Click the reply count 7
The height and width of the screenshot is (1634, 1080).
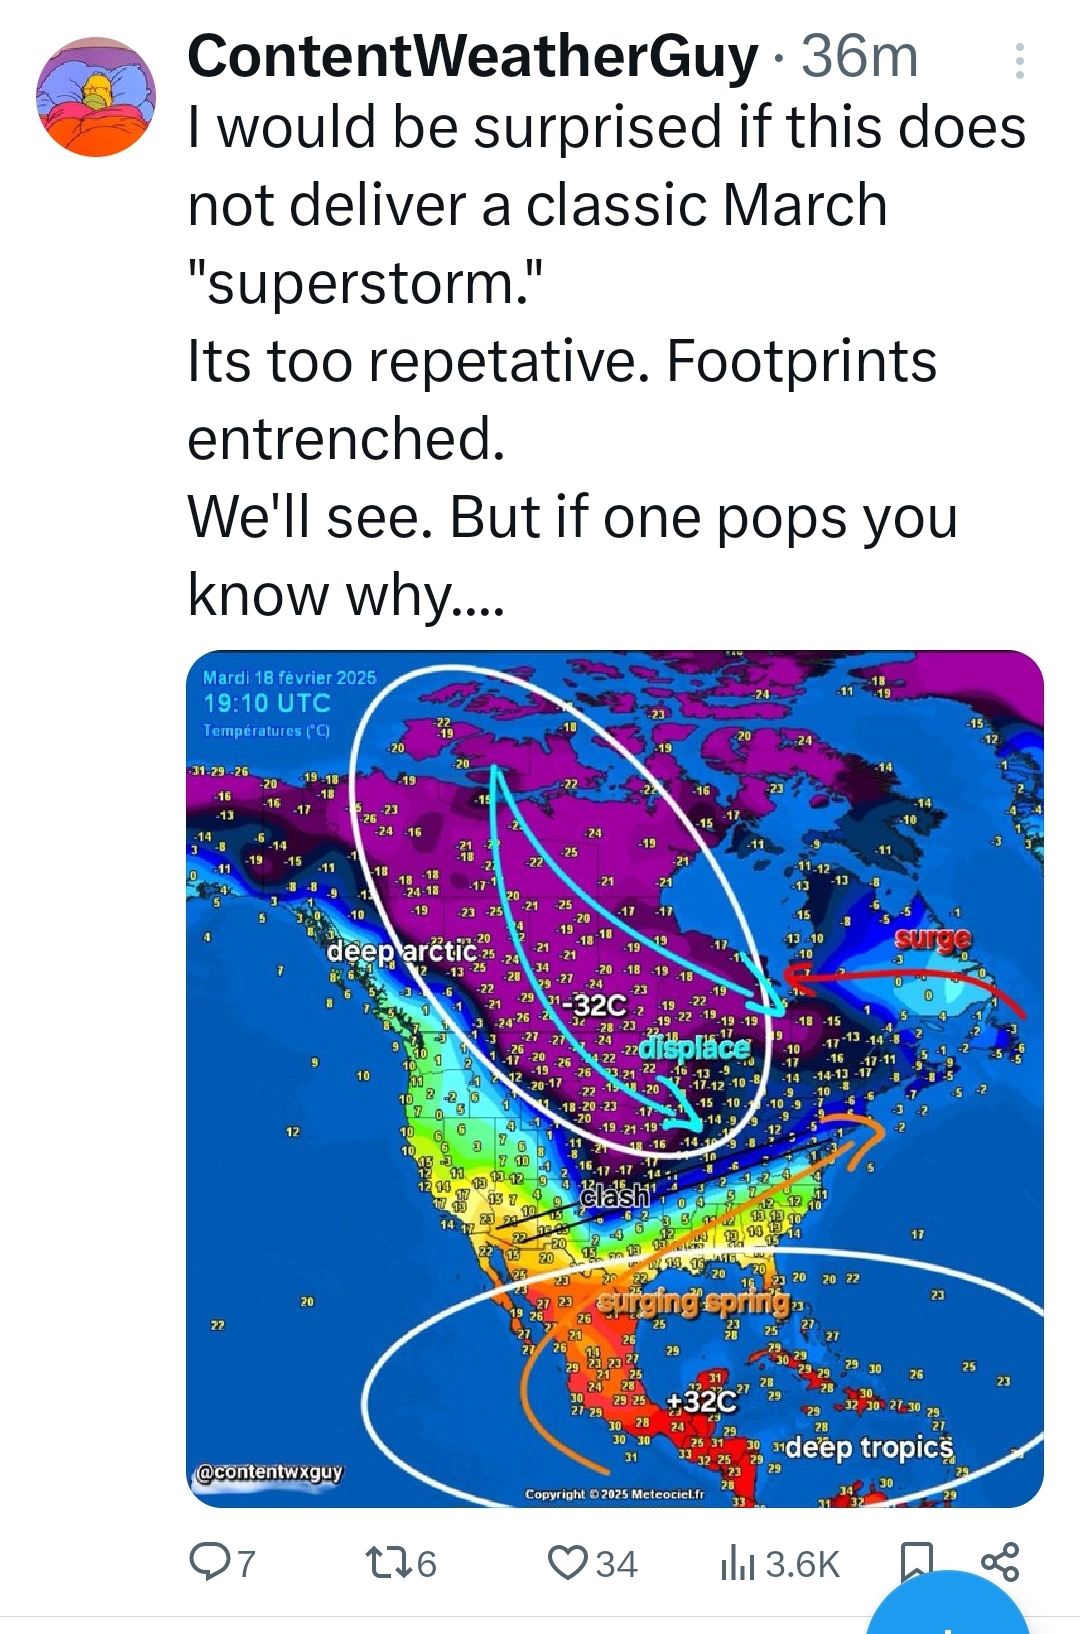coord(246,1564)
